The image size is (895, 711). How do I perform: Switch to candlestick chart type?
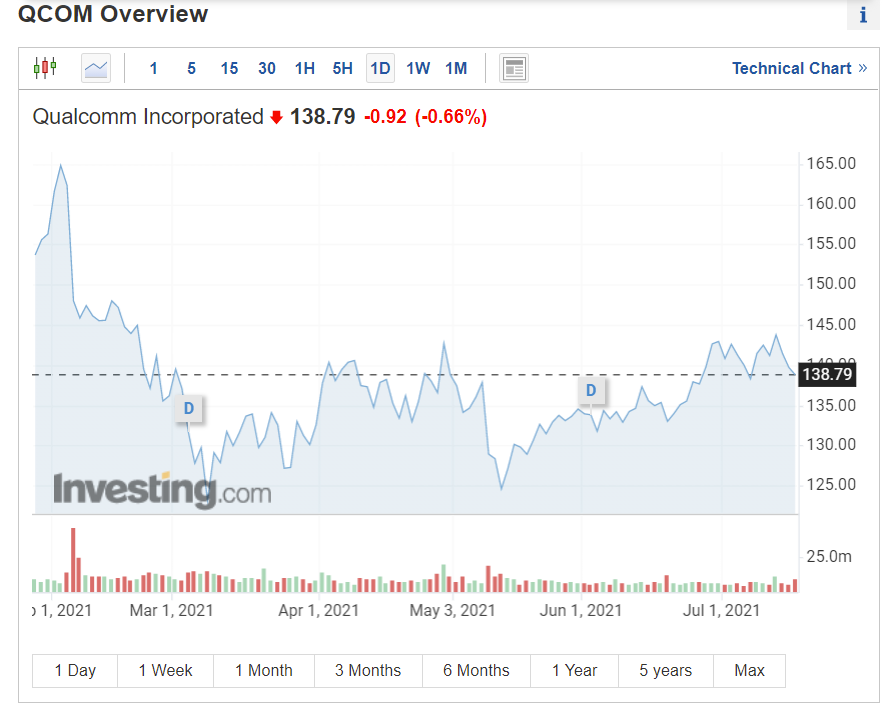point(45,68)
